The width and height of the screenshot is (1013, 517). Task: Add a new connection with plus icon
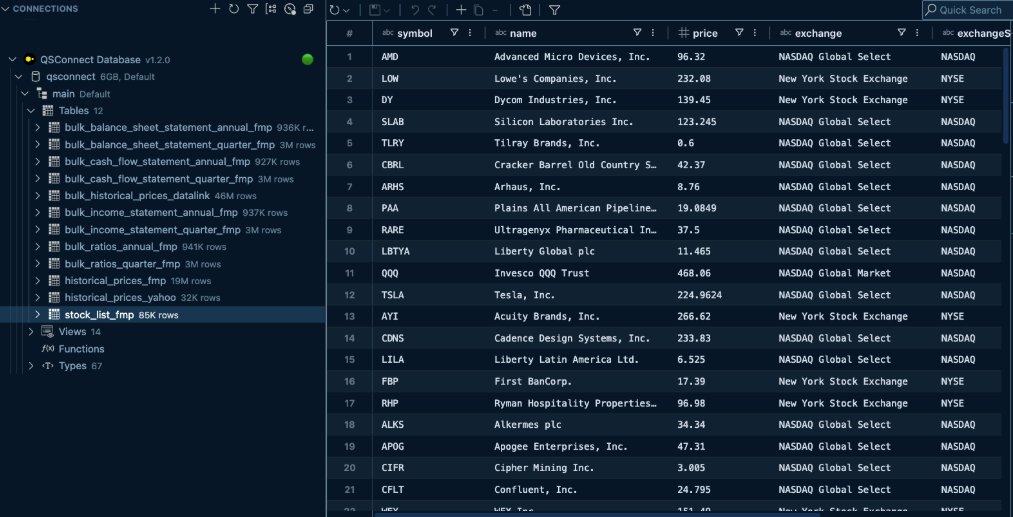pyautogui.click(x=215, y=9)
